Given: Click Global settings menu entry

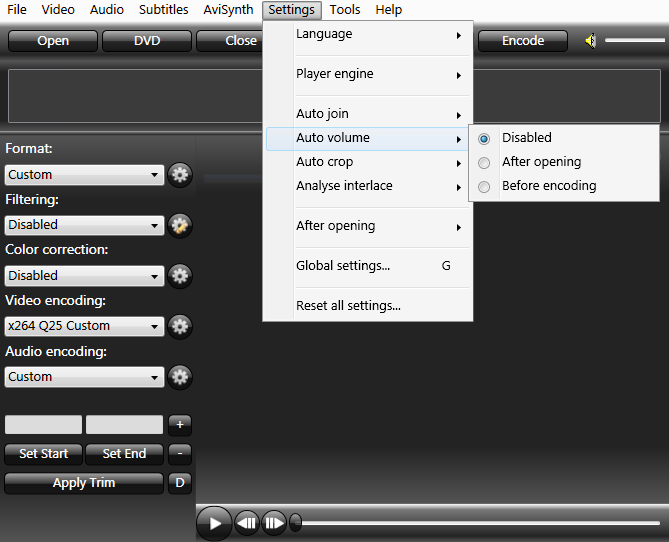Looking at the screenshot, I should pyautogui.click(x=343, y=266).
